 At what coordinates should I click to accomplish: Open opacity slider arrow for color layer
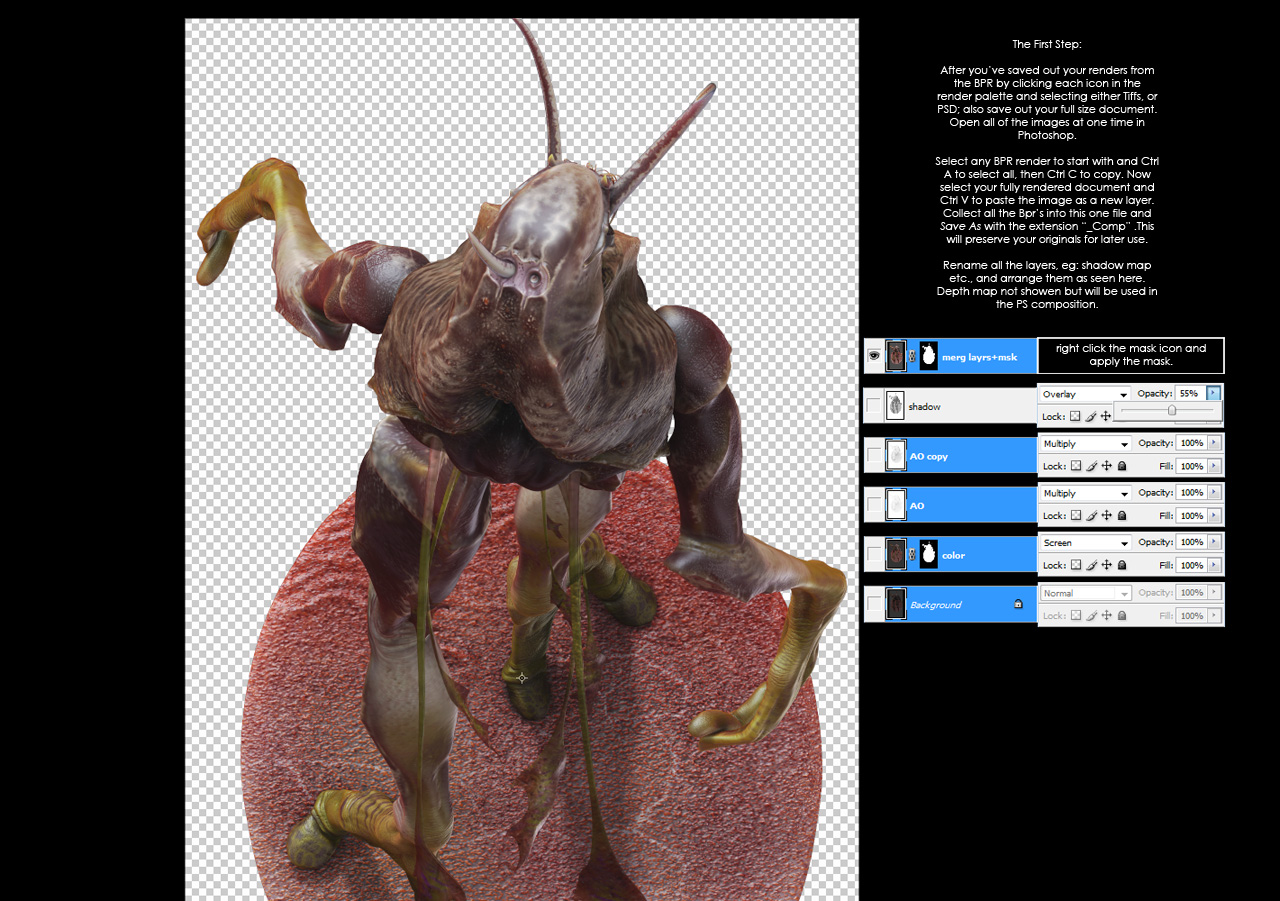[1214, 542]
